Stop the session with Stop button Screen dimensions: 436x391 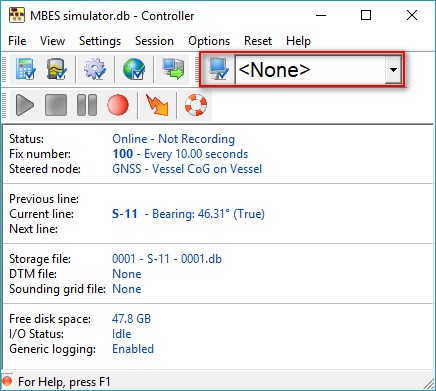(x=56, y=105)
